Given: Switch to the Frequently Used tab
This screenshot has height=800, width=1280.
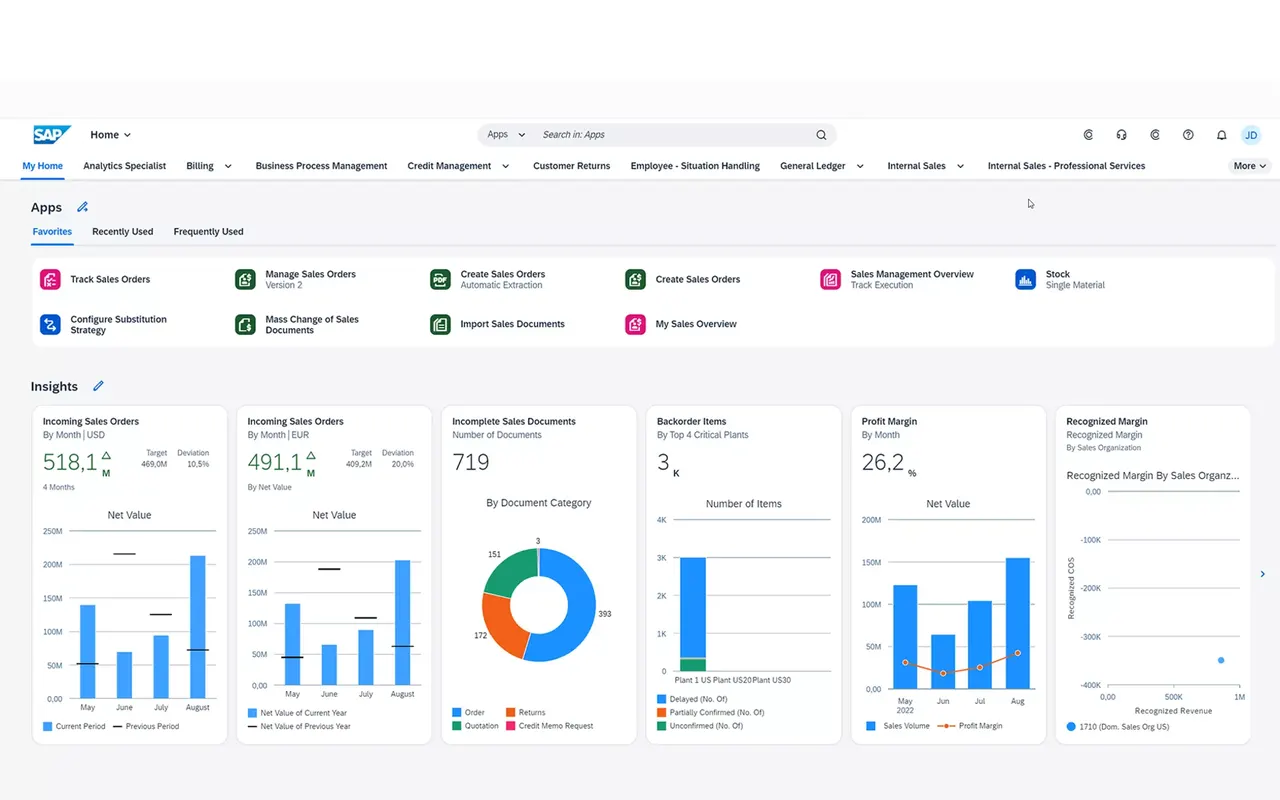Looking at the screenshot, I should coord(208,232).
